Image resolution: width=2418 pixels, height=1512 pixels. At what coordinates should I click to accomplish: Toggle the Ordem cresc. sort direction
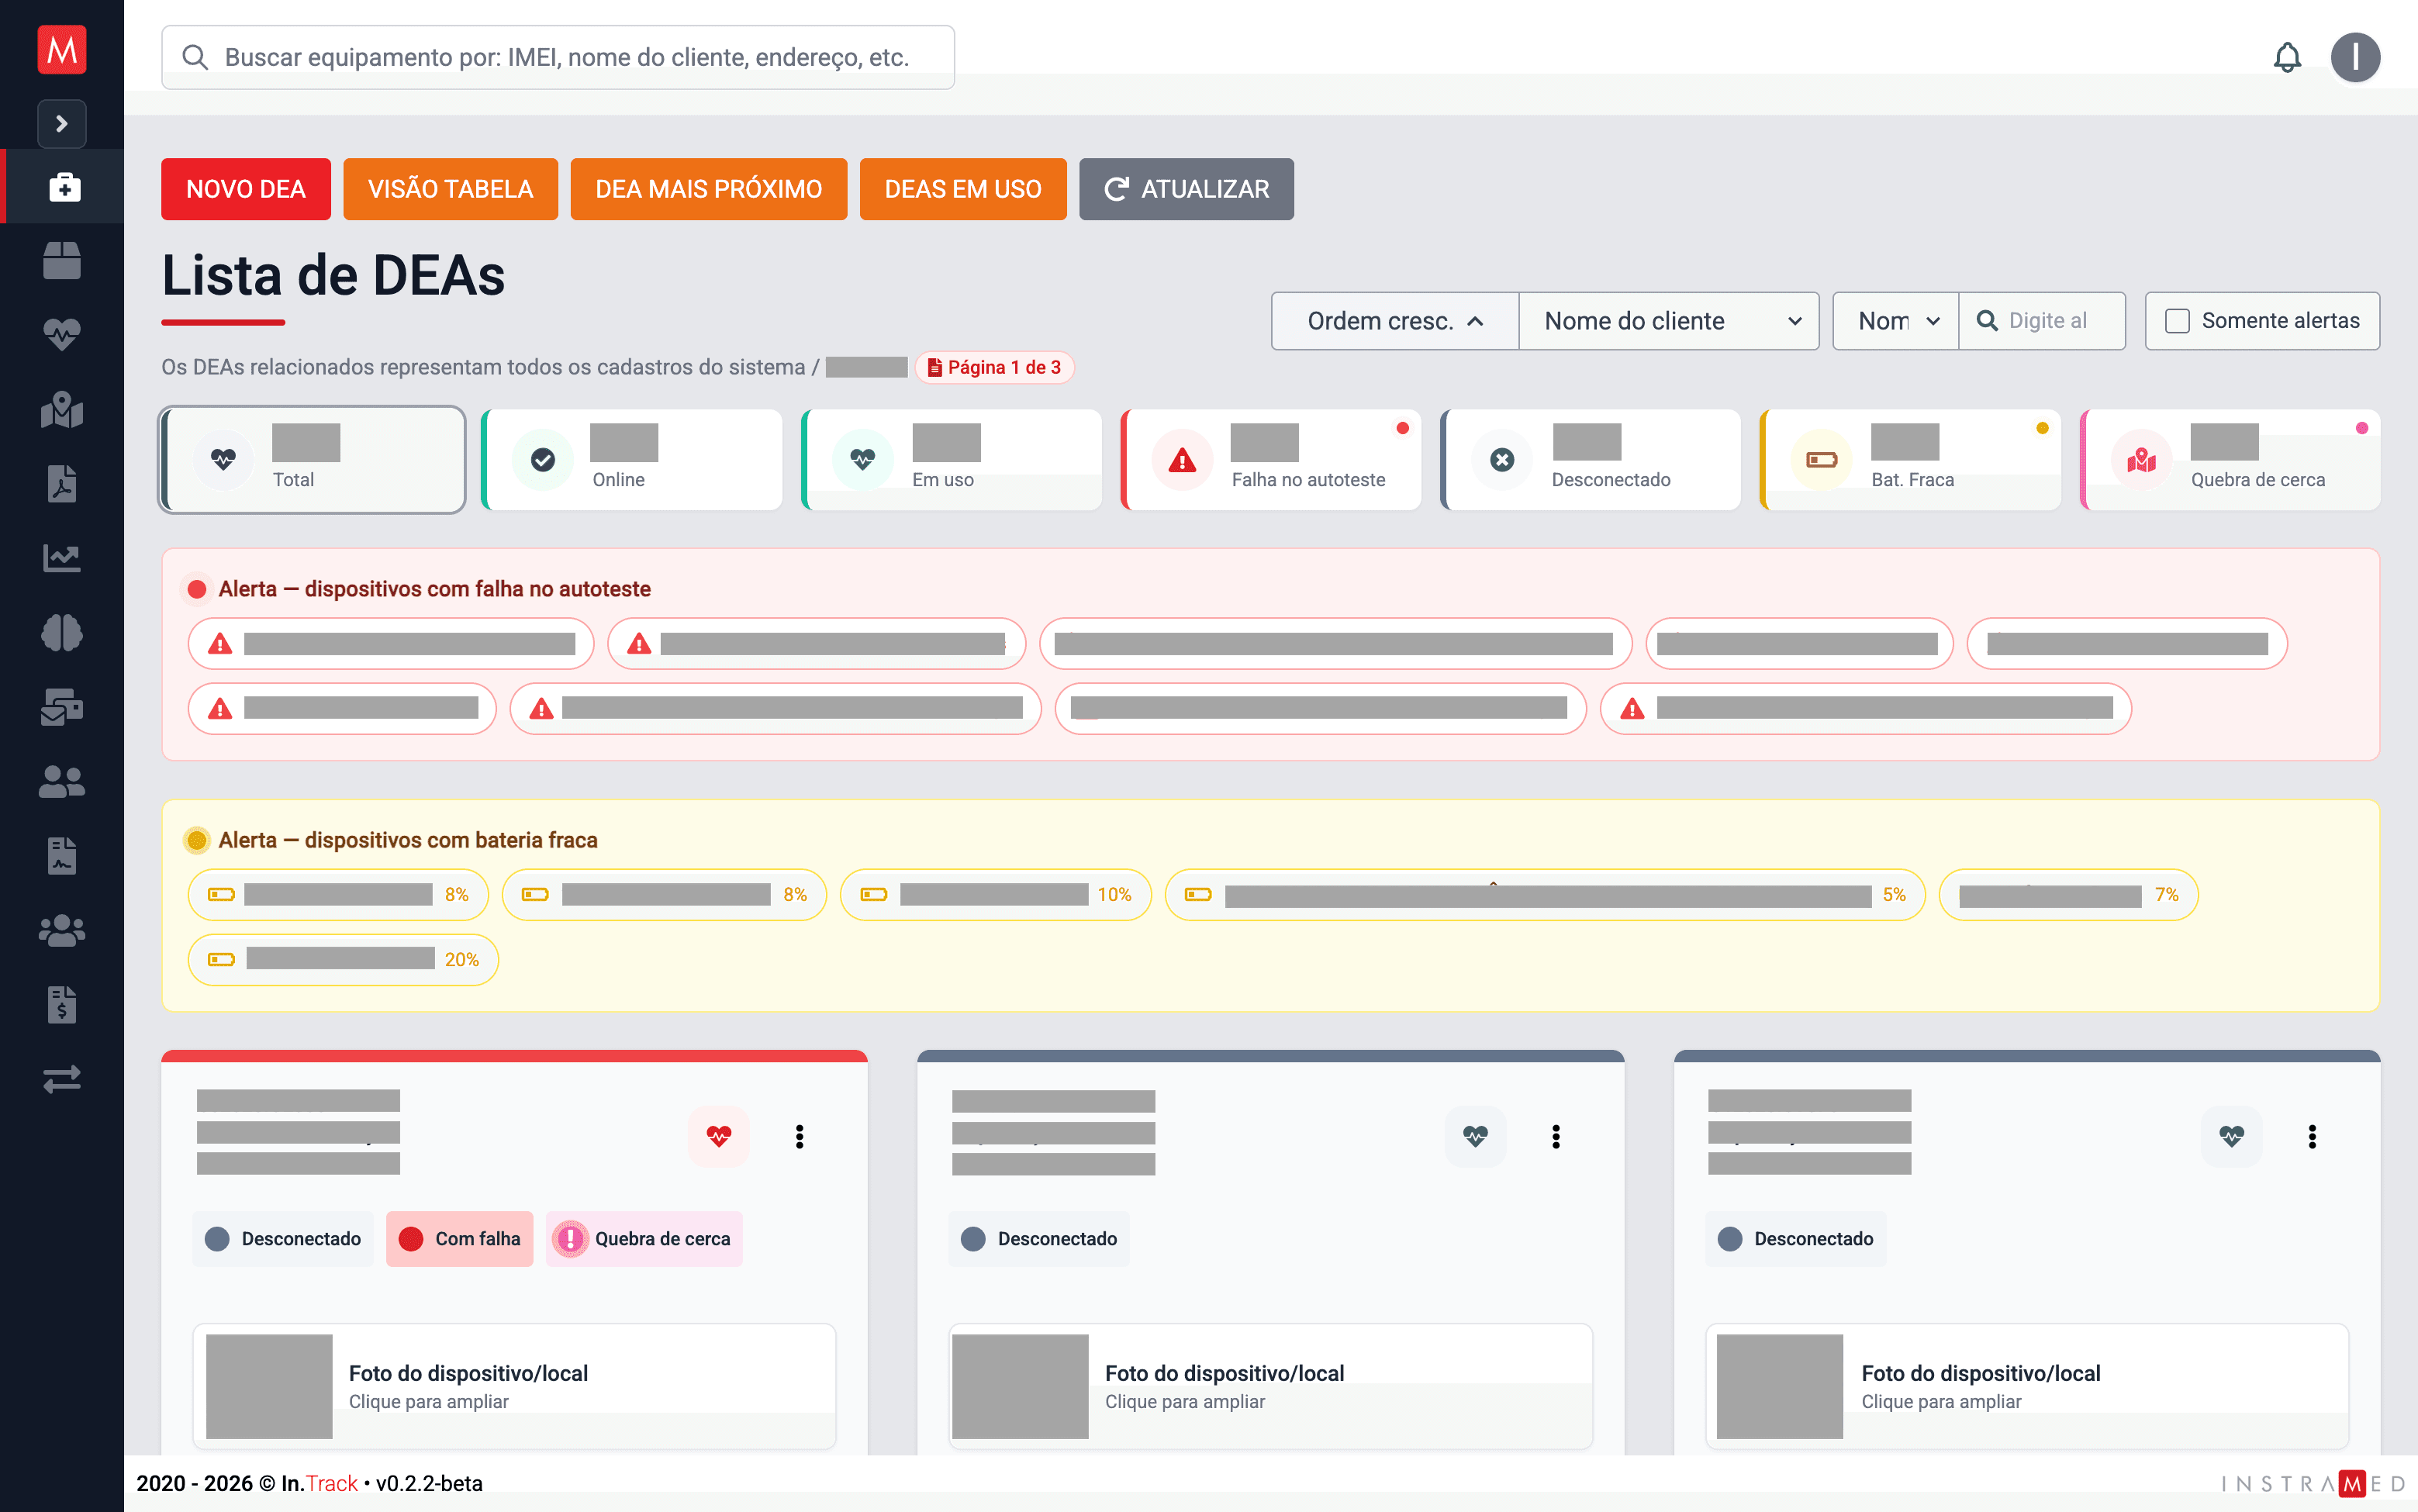1395,321
